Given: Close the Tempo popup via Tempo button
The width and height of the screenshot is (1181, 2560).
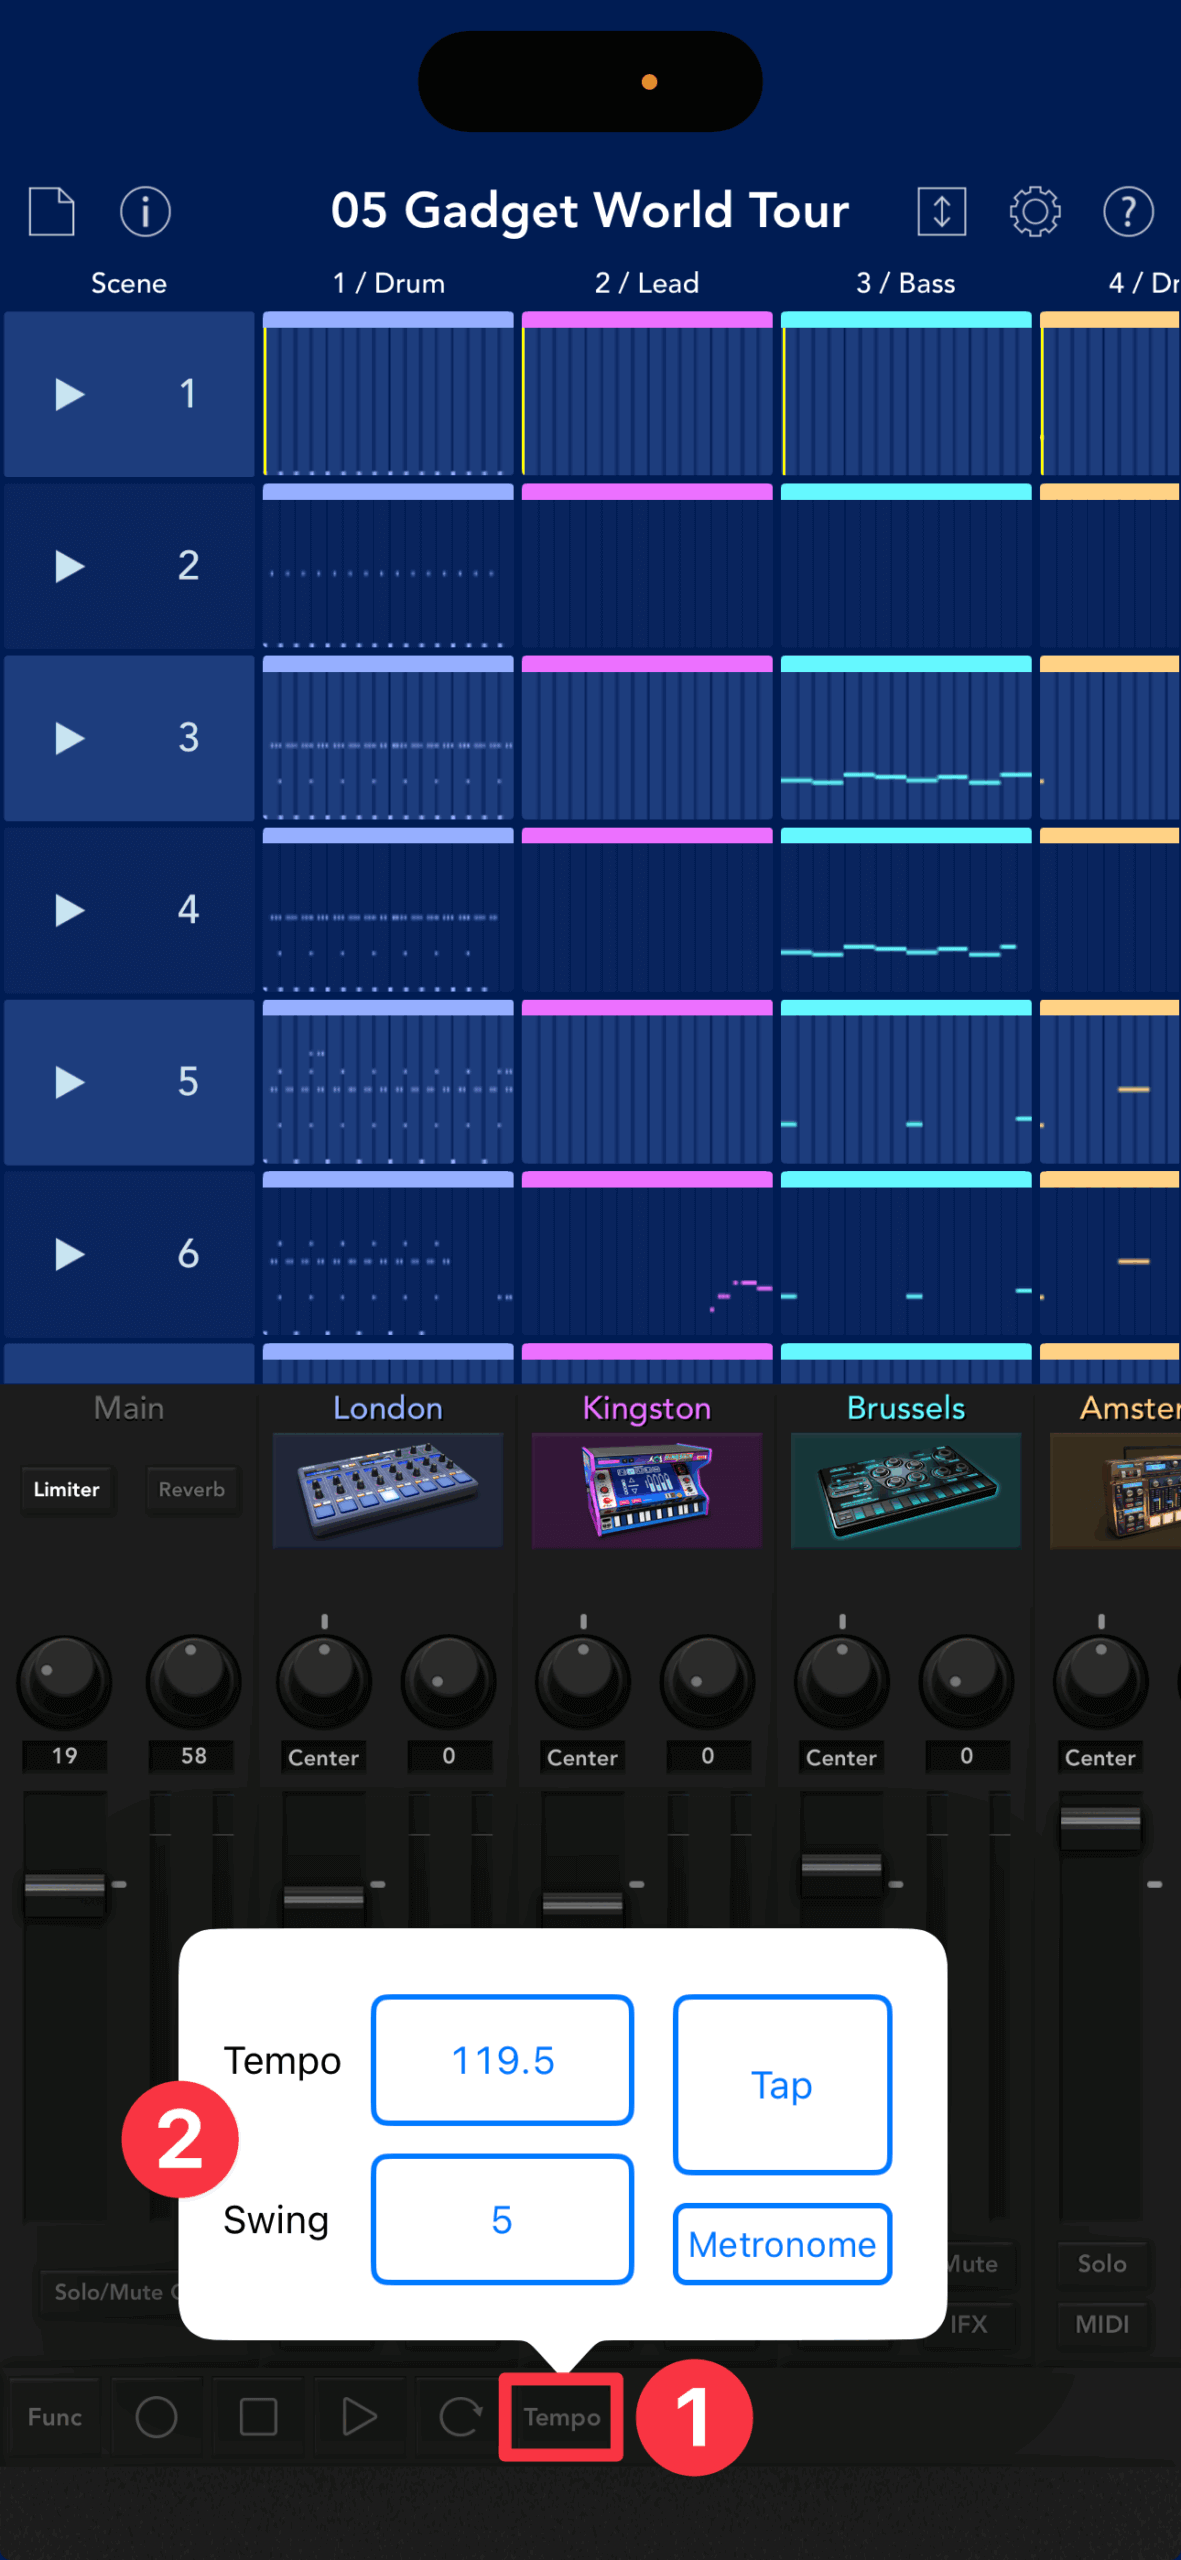Looking at the screenshot, I should click(561, 2417).
